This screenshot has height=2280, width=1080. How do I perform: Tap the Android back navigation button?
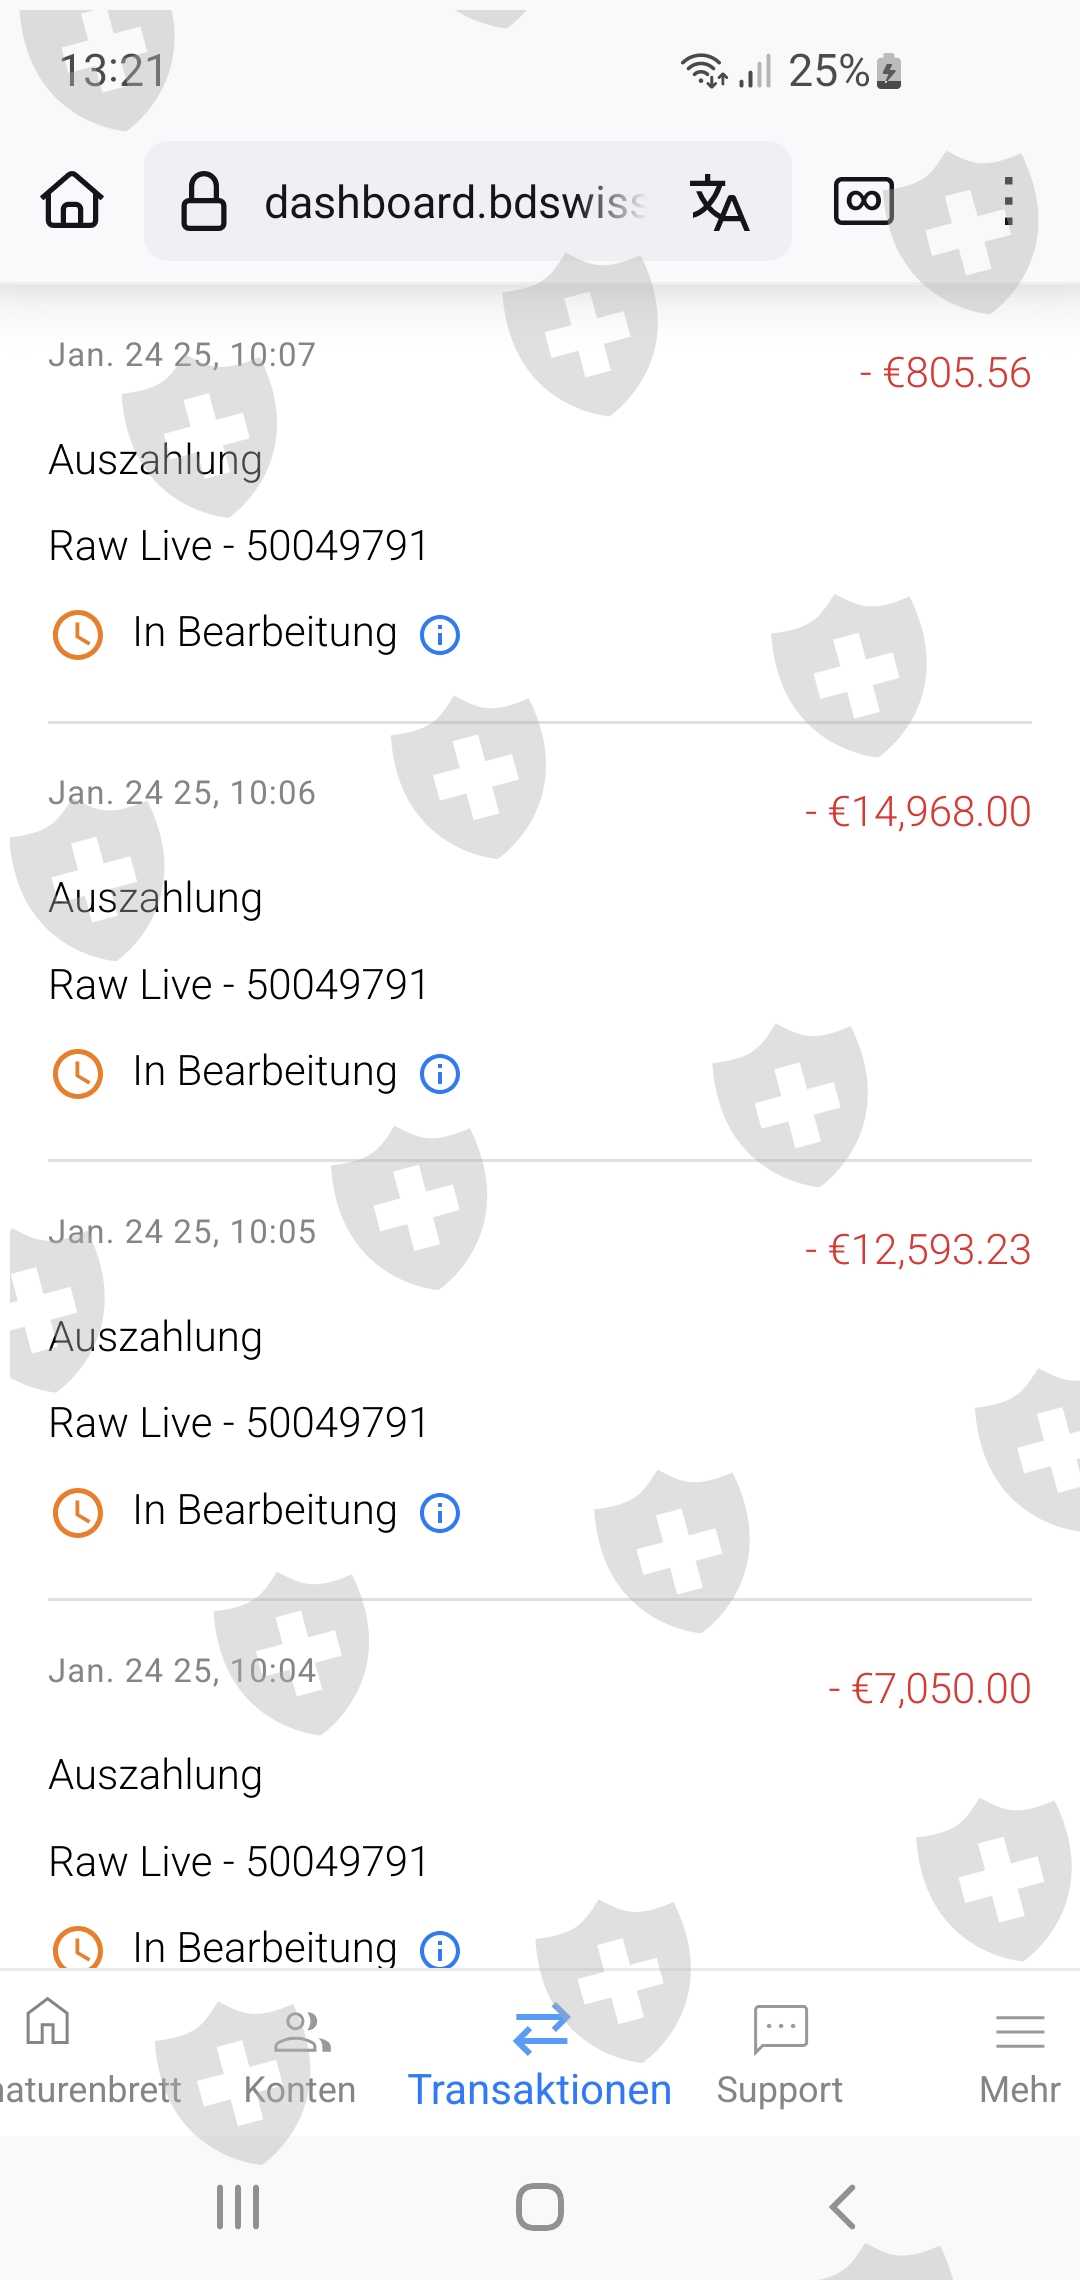[842, 2207]
